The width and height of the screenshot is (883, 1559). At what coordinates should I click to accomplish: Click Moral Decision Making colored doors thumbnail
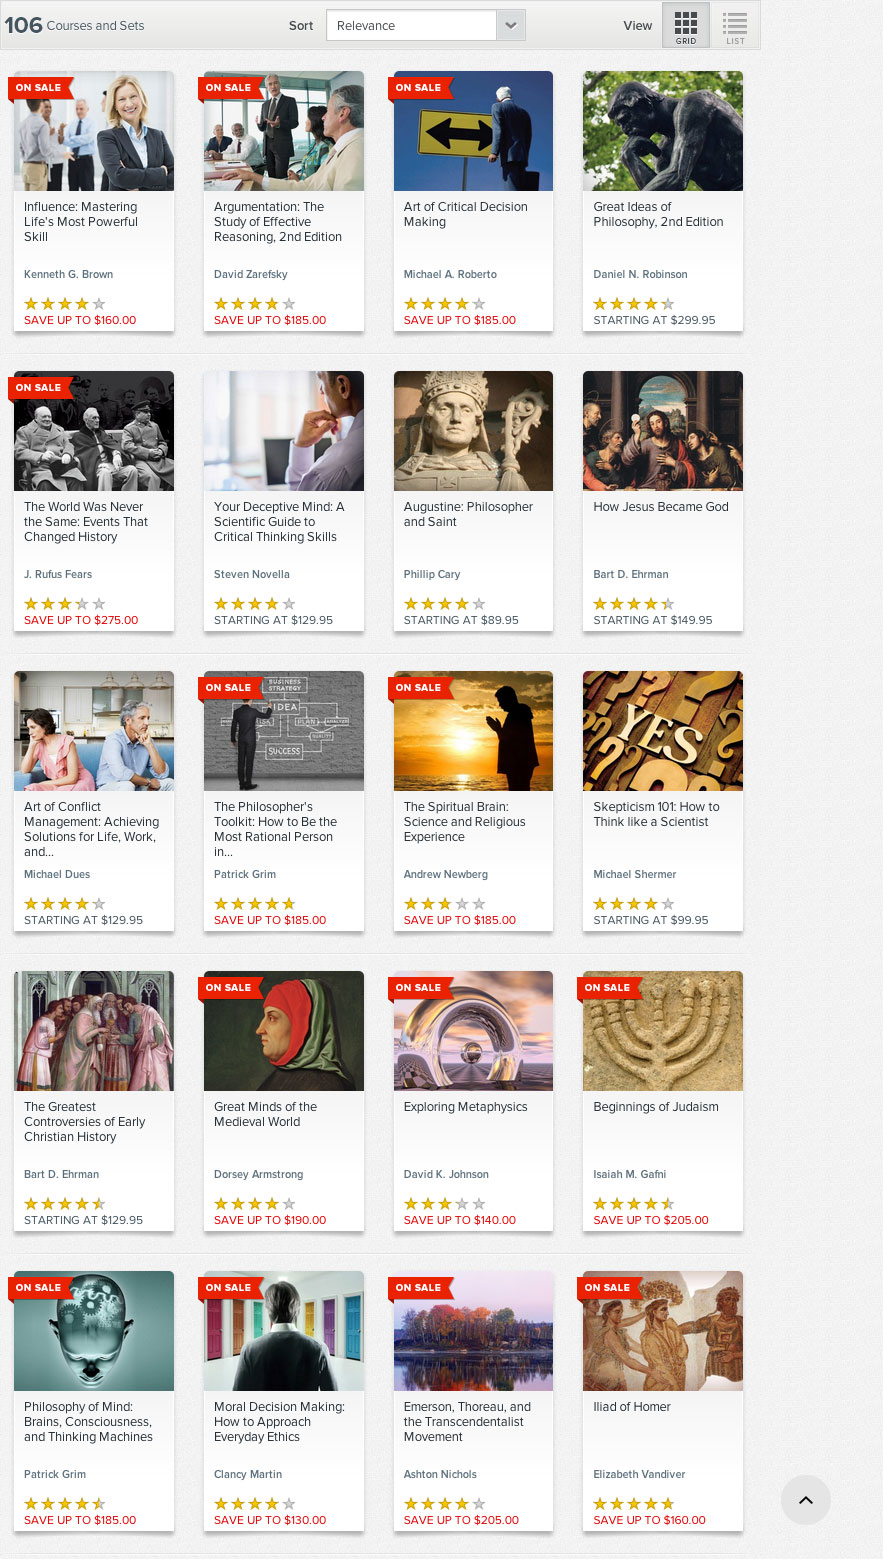284,1331
